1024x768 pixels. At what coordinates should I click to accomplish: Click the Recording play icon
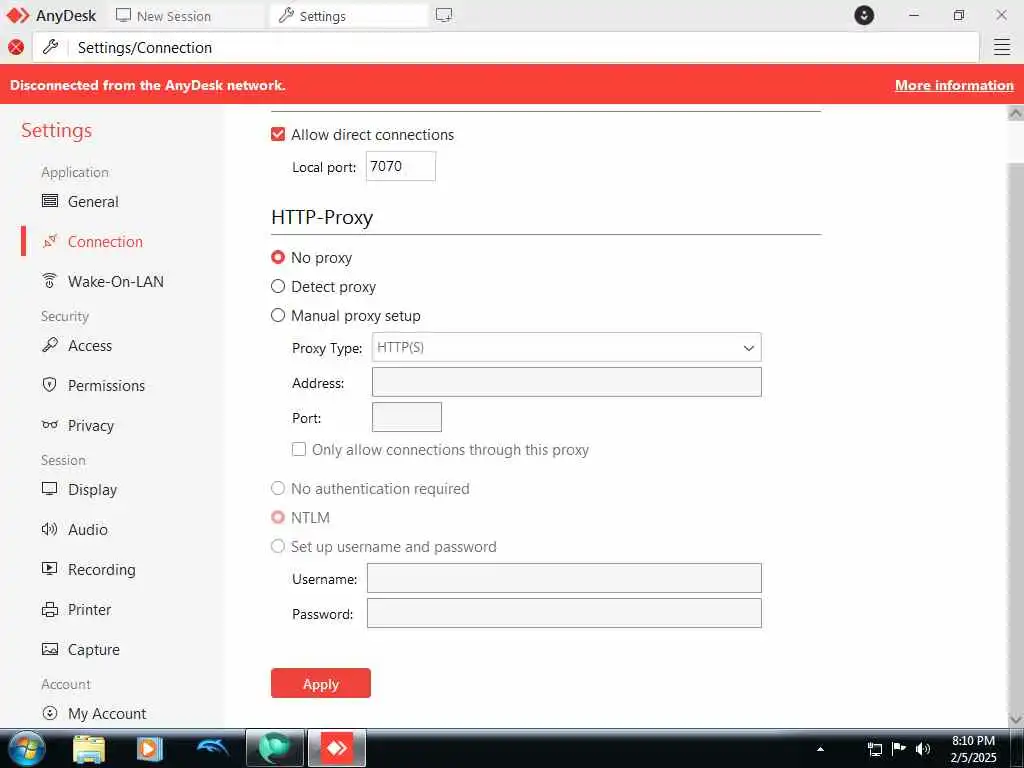[50, 568]
